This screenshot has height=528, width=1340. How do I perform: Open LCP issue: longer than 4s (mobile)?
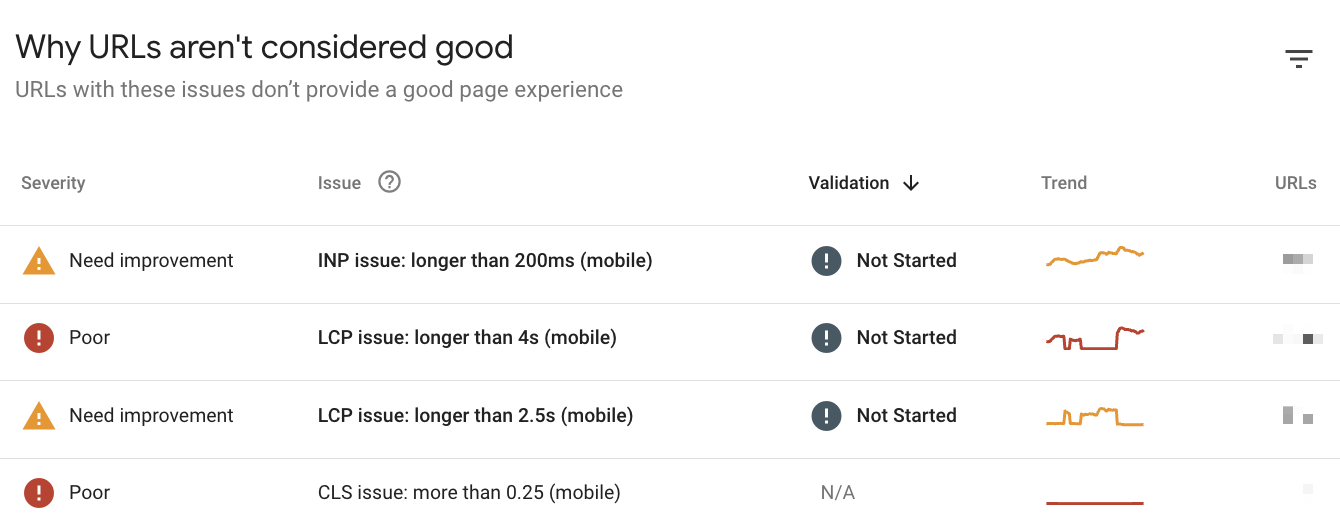tap(467, 338)
